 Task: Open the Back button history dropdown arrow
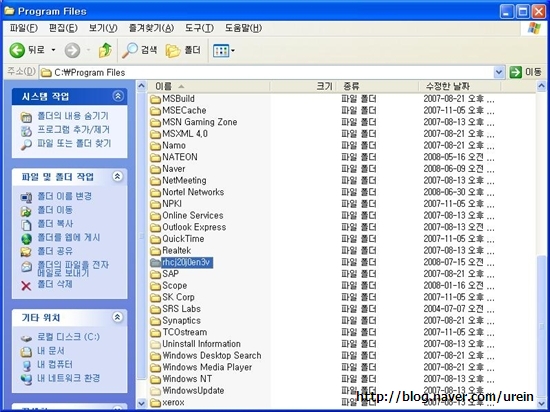tap(53, 50)
